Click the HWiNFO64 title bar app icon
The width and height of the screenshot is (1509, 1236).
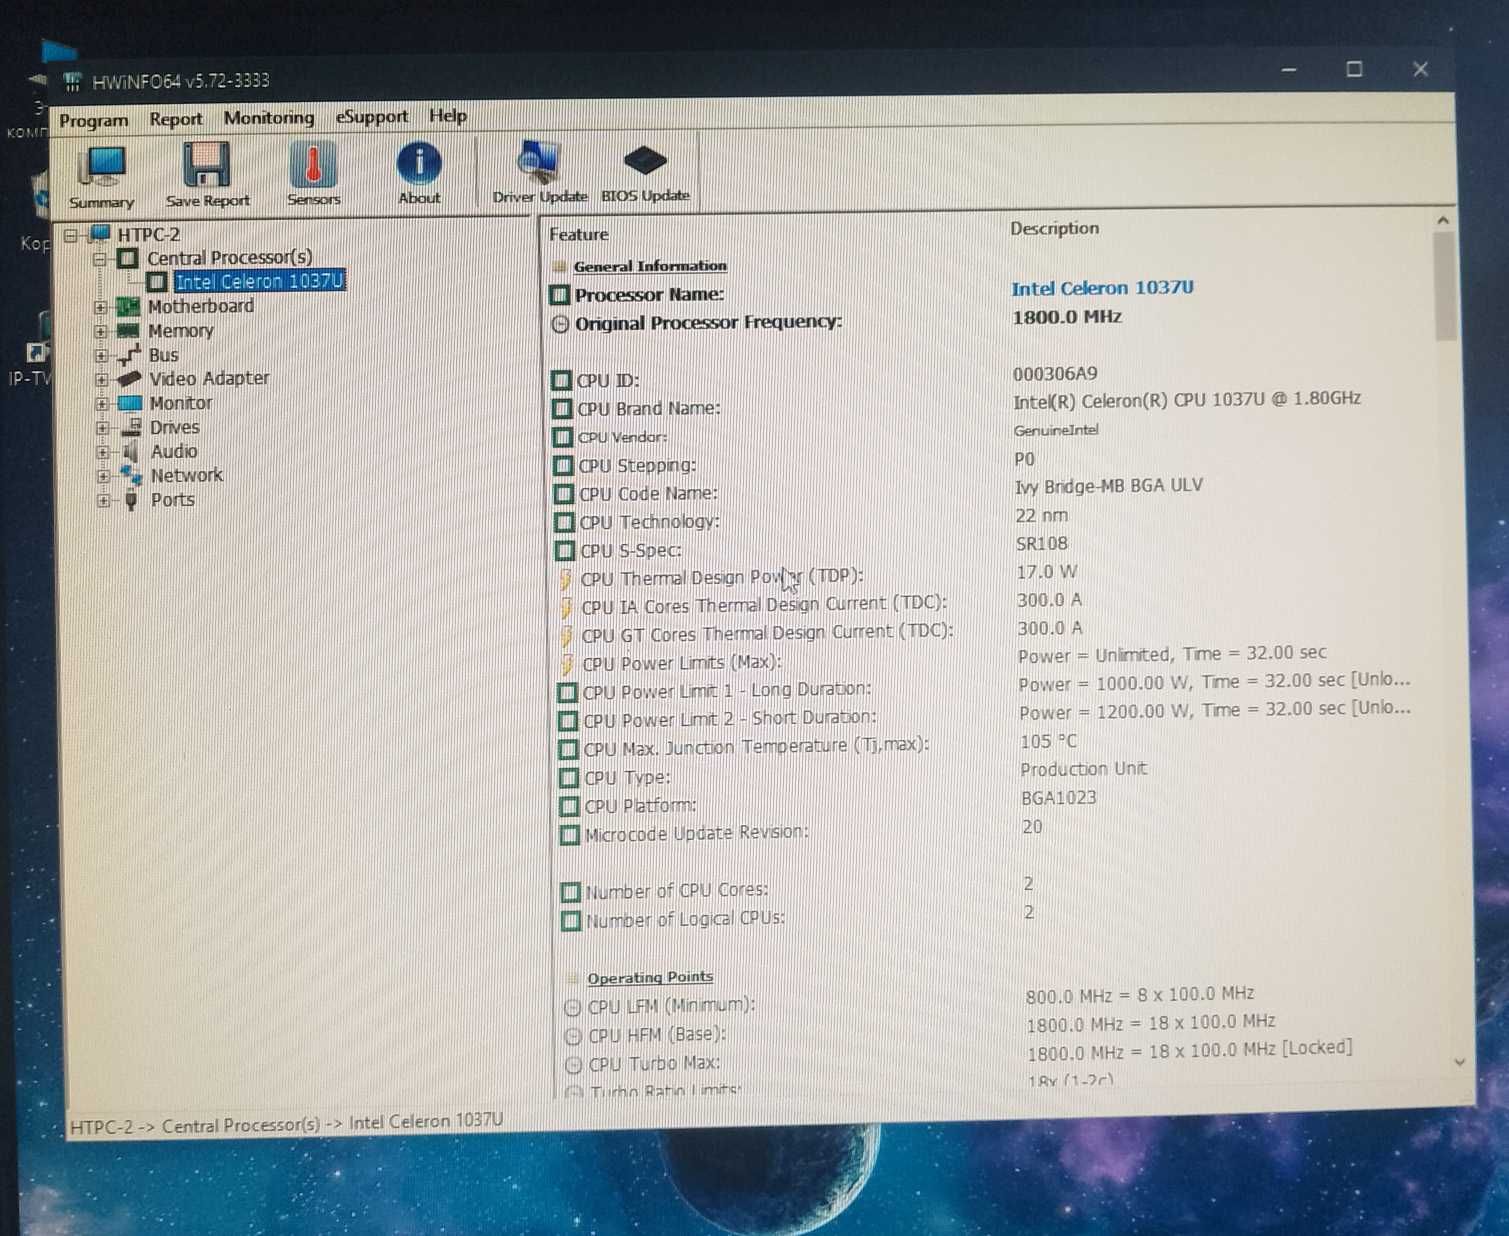[x=72, y=83]
